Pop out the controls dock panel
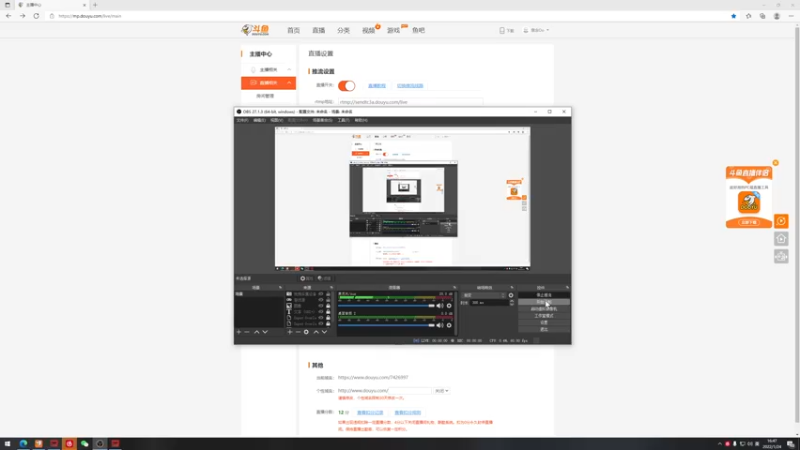The height and width of the screenshot is (450, 800). point(567,288)
